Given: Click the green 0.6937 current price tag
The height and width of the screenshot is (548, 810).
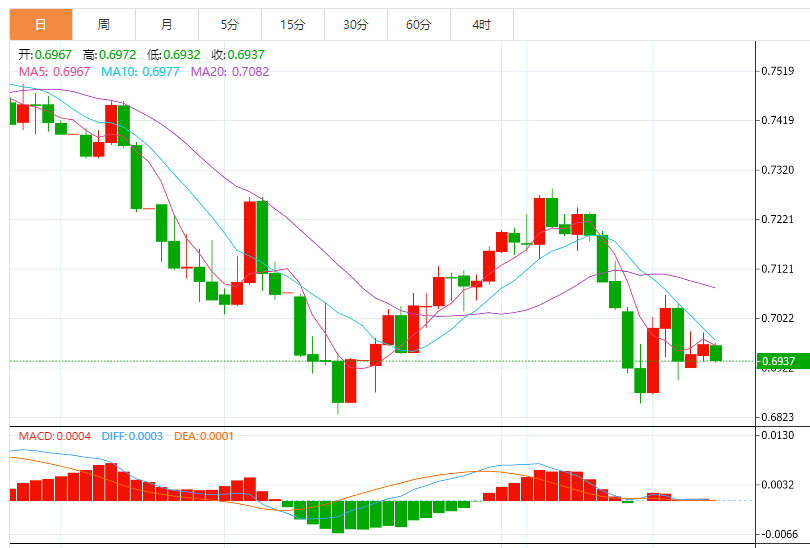Looking at the screenshot, I should [x=783, y=361].
